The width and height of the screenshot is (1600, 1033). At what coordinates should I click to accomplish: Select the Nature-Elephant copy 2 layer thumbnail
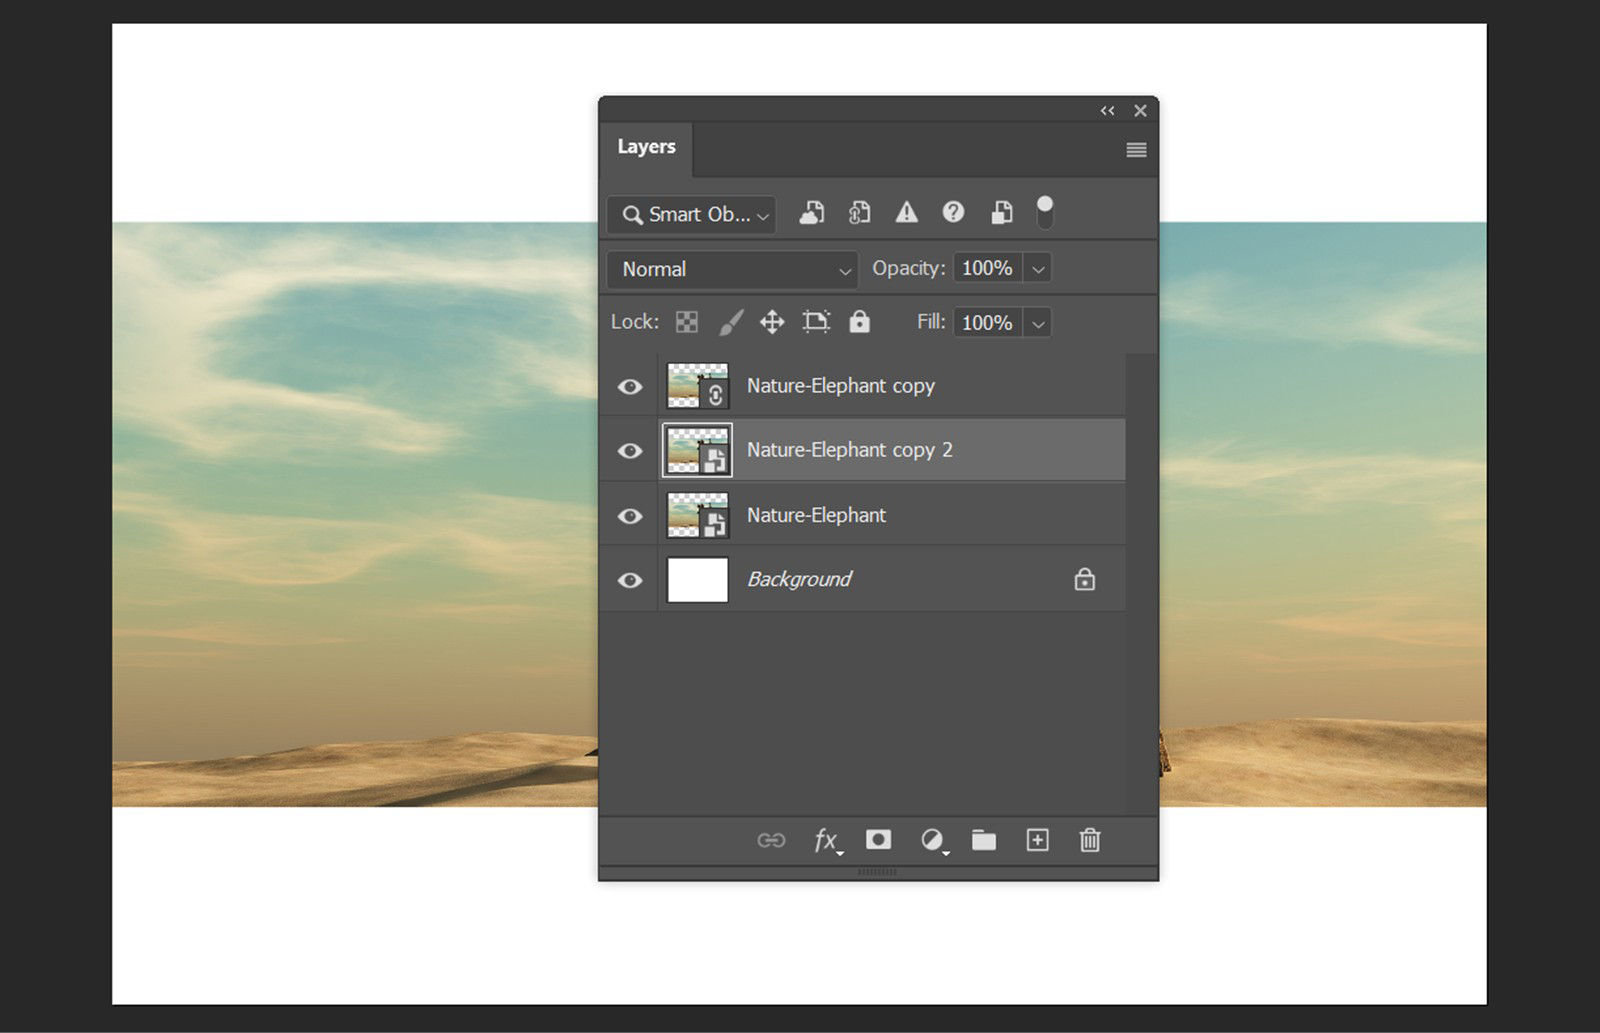coord(697,450)
